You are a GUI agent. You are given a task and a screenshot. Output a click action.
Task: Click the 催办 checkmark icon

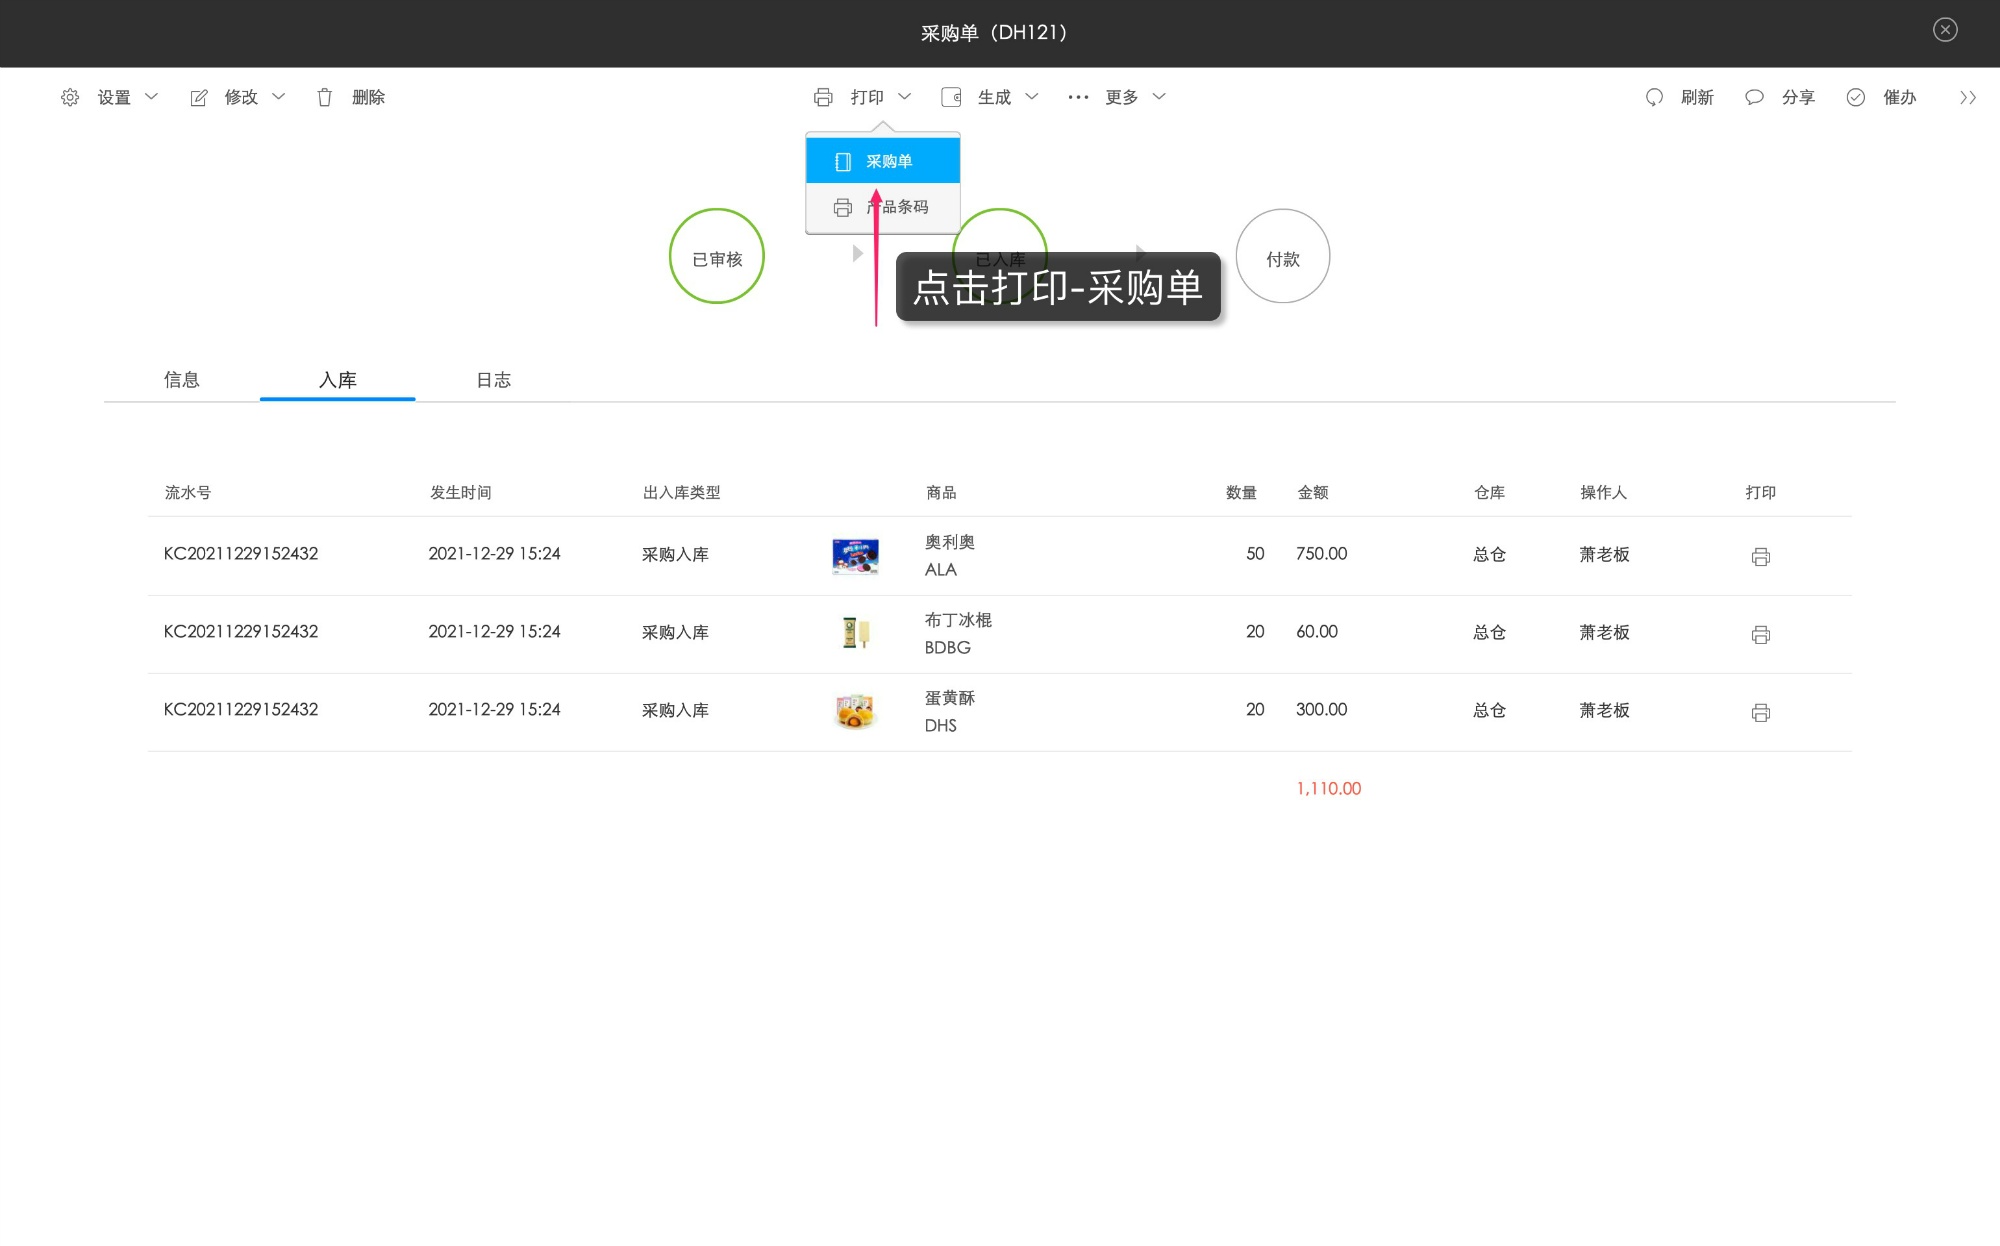click(1856, 97)
